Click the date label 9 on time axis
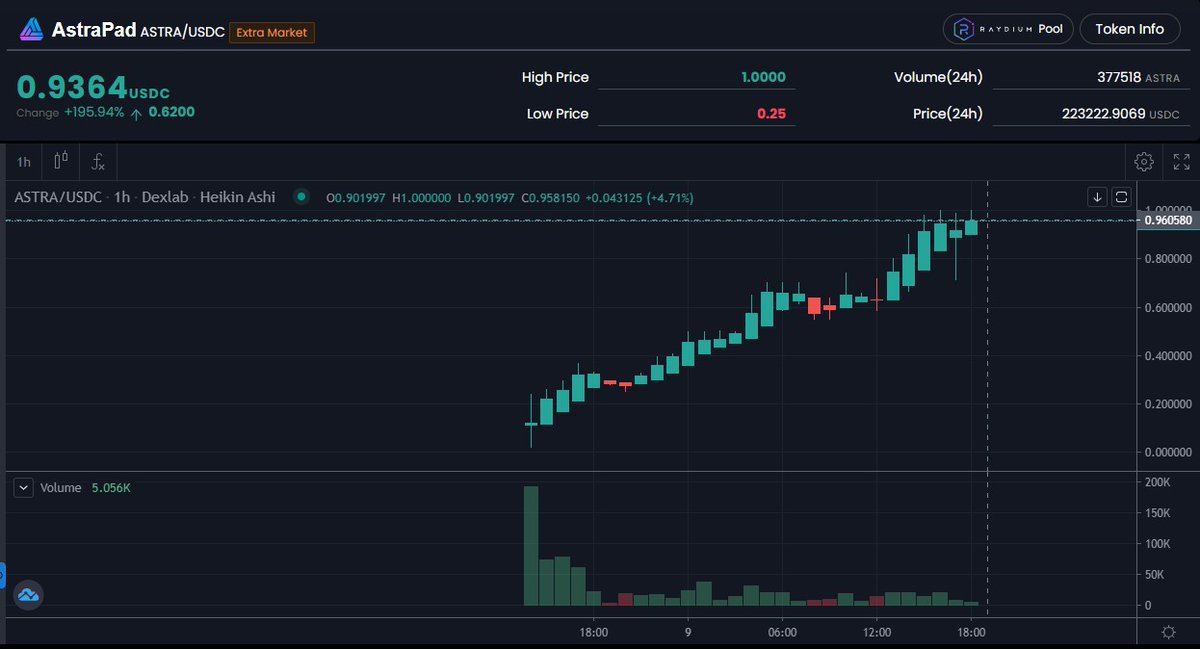Viewport: 1200px width, 649px height. (x=688, y=632)
